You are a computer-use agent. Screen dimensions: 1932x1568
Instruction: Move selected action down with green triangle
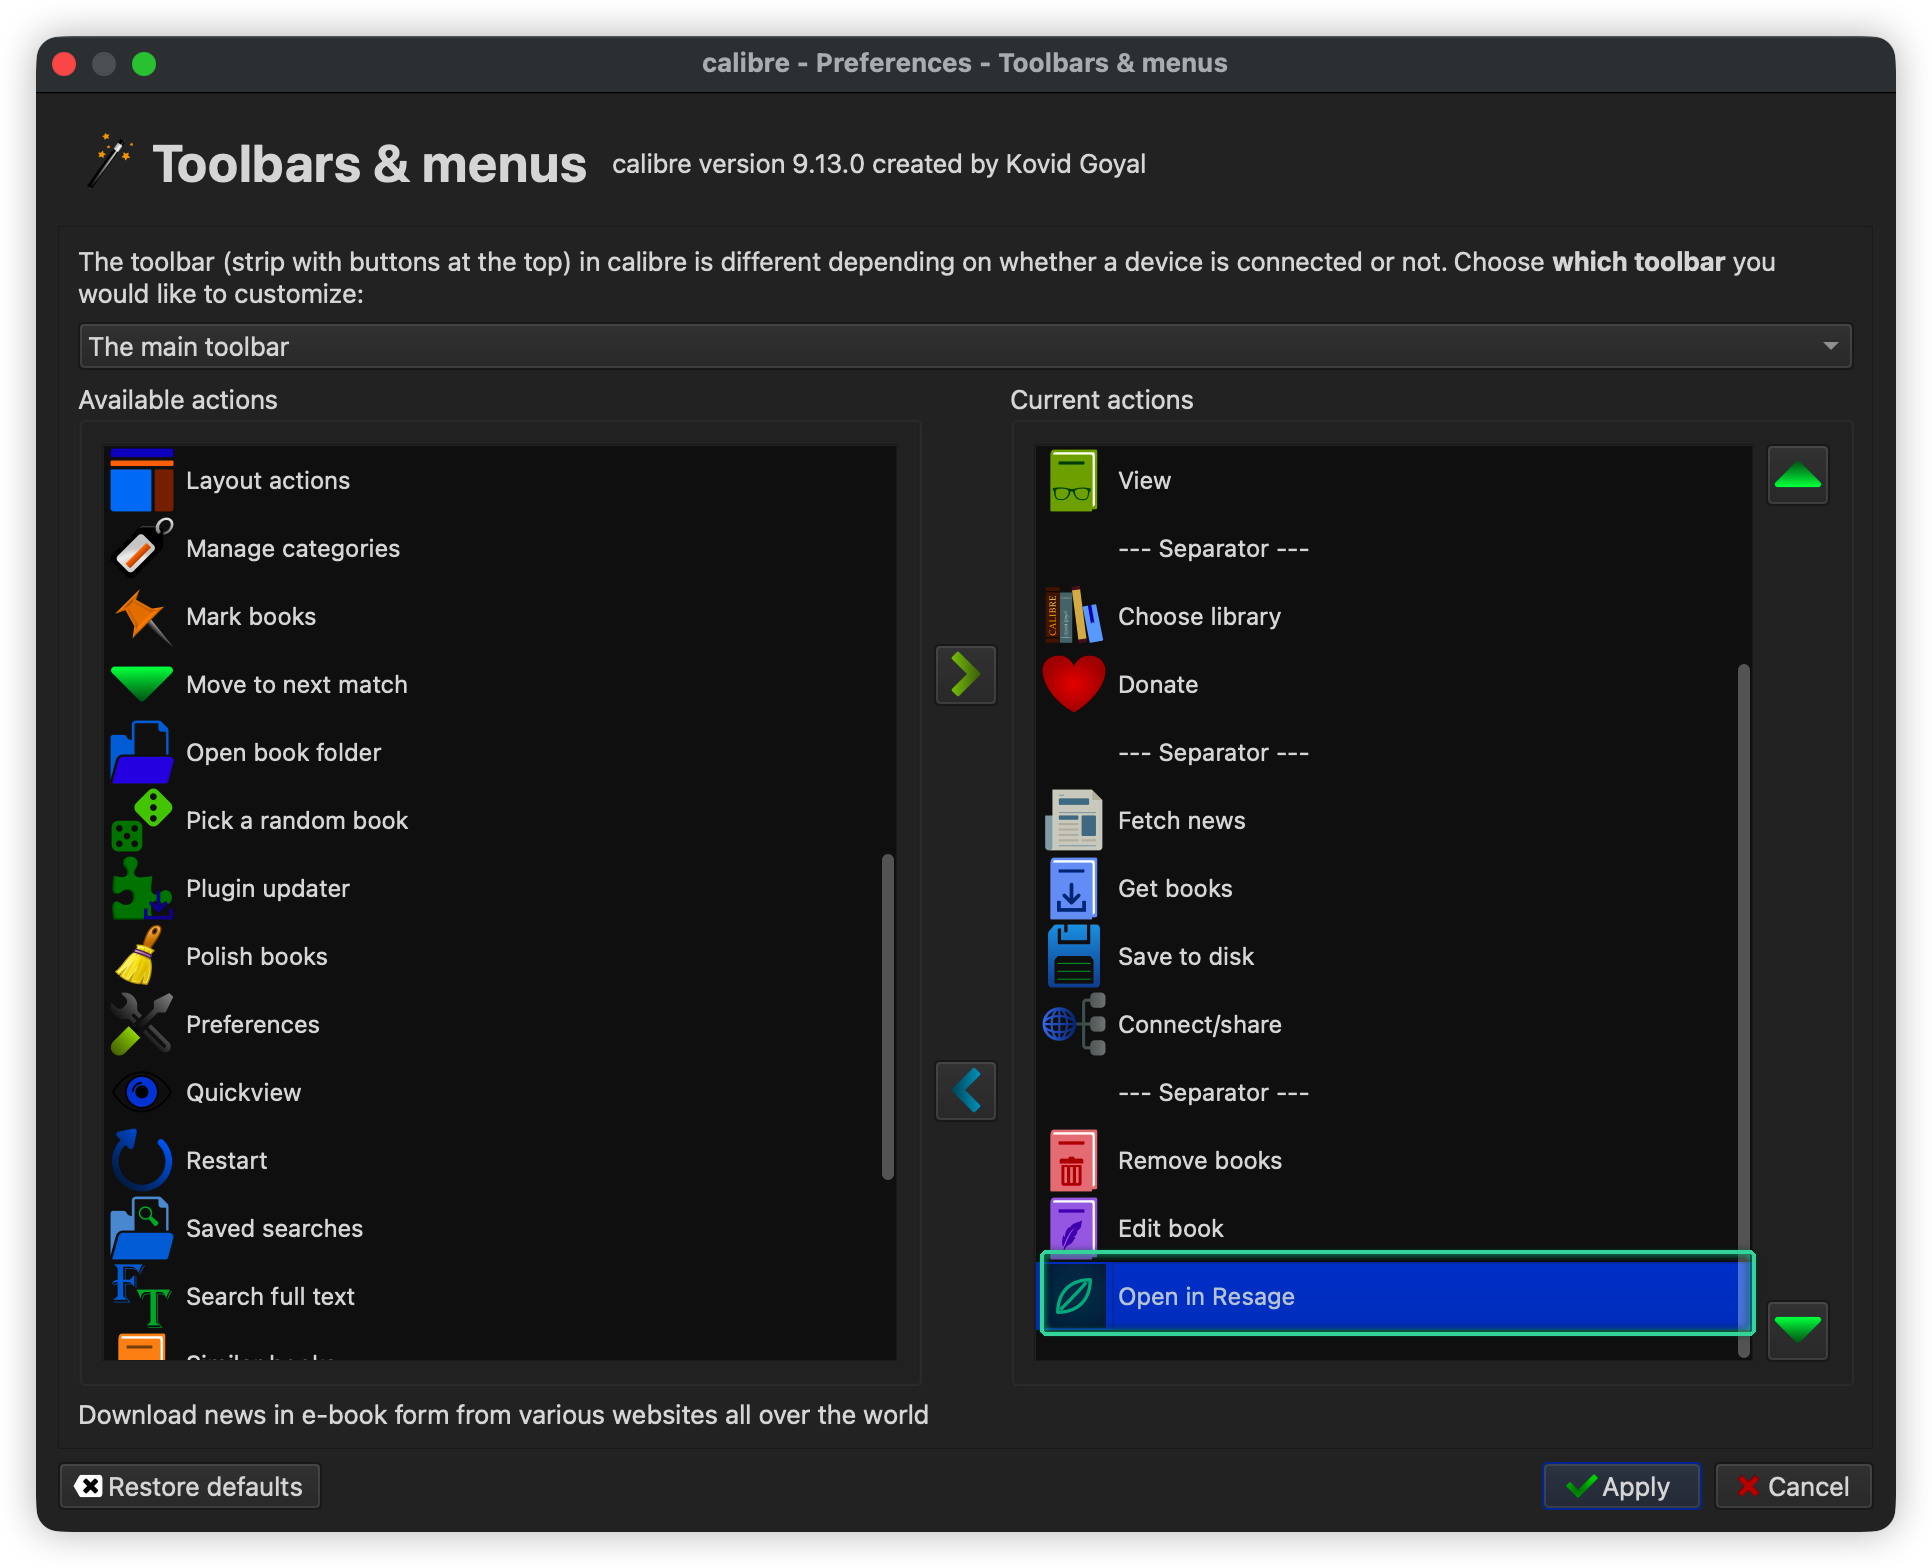[x=1797, y=1330]
